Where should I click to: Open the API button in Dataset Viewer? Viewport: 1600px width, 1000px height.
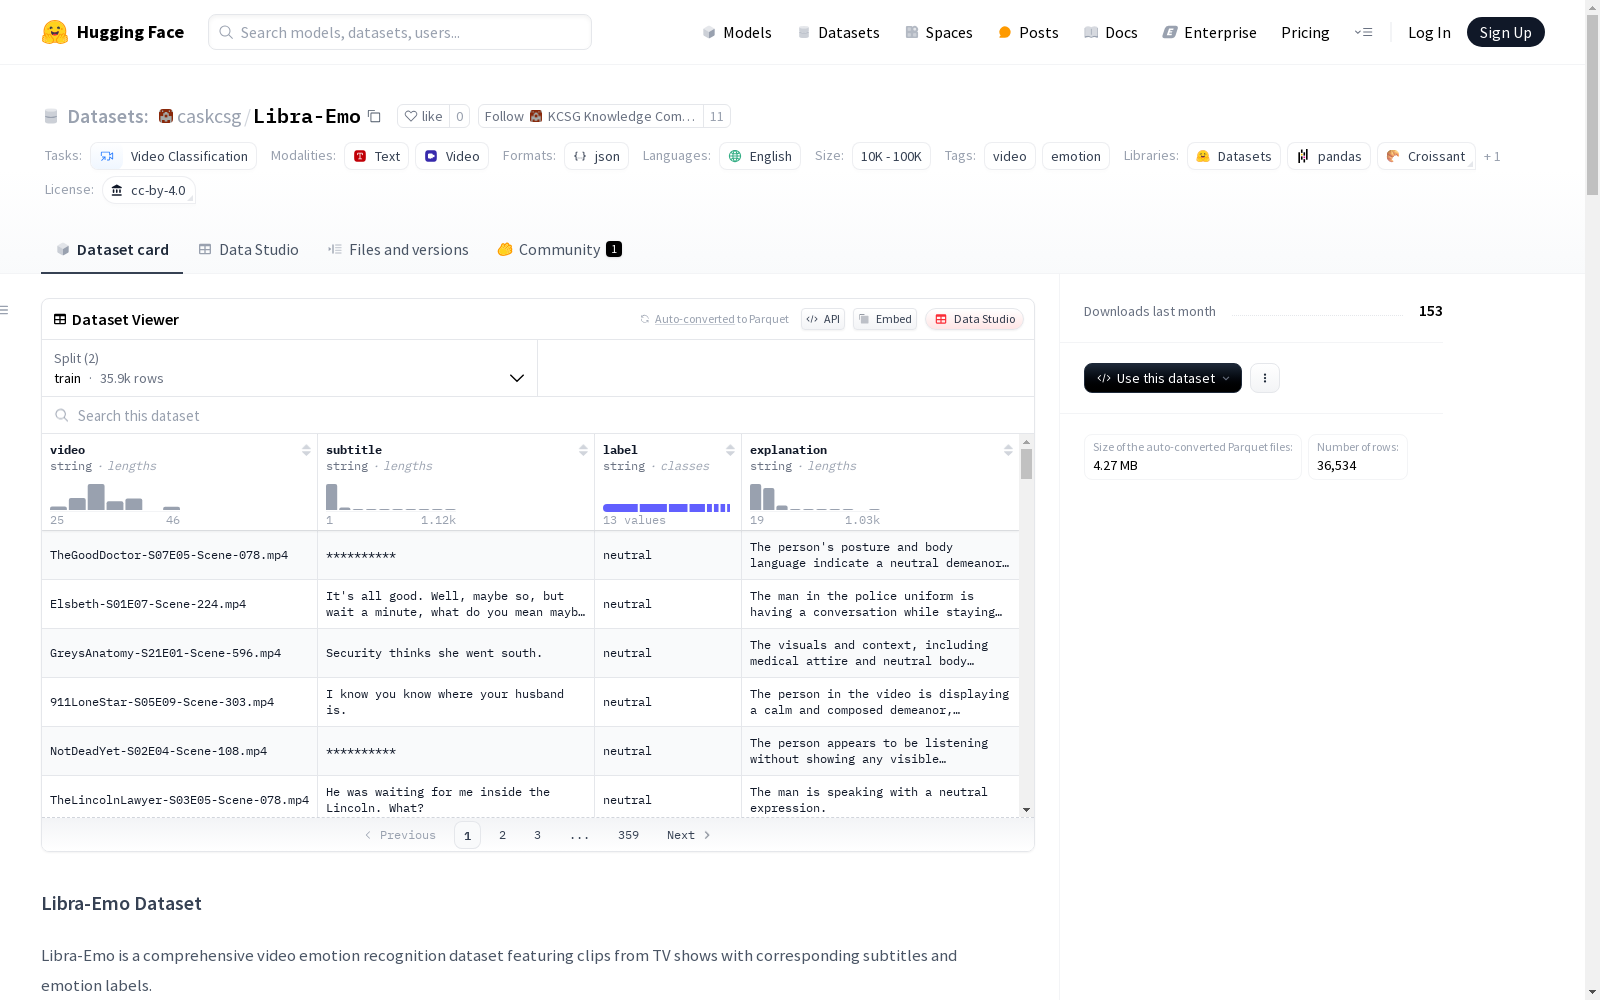pos(823,319)
